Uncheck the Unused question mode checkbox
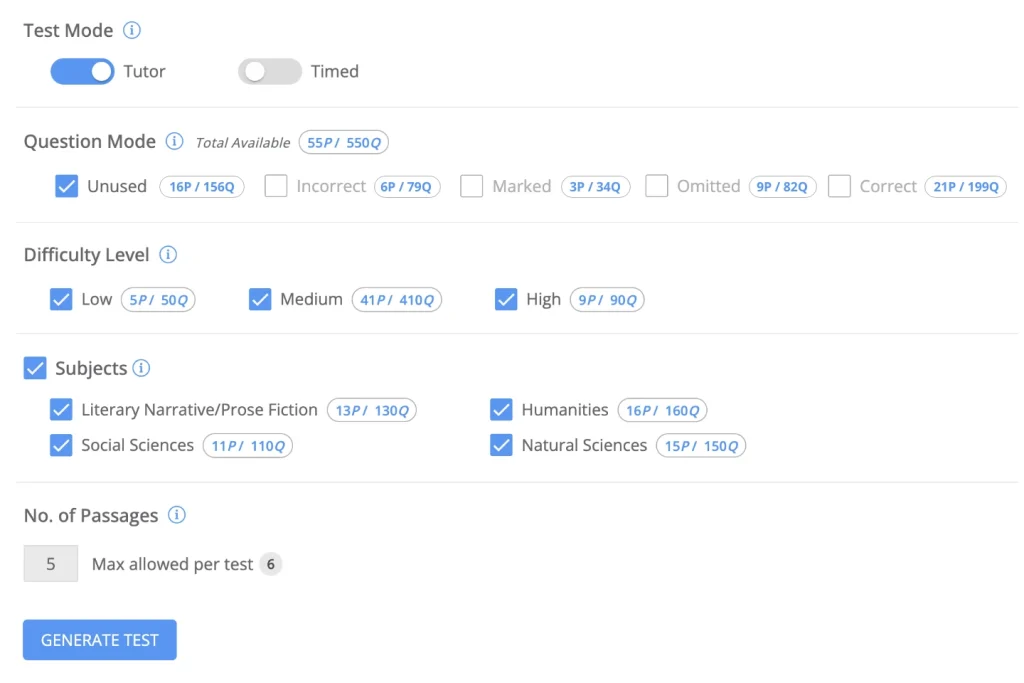Image resolution: width=1024 pixels, height=683 pixels. (67, 186)
